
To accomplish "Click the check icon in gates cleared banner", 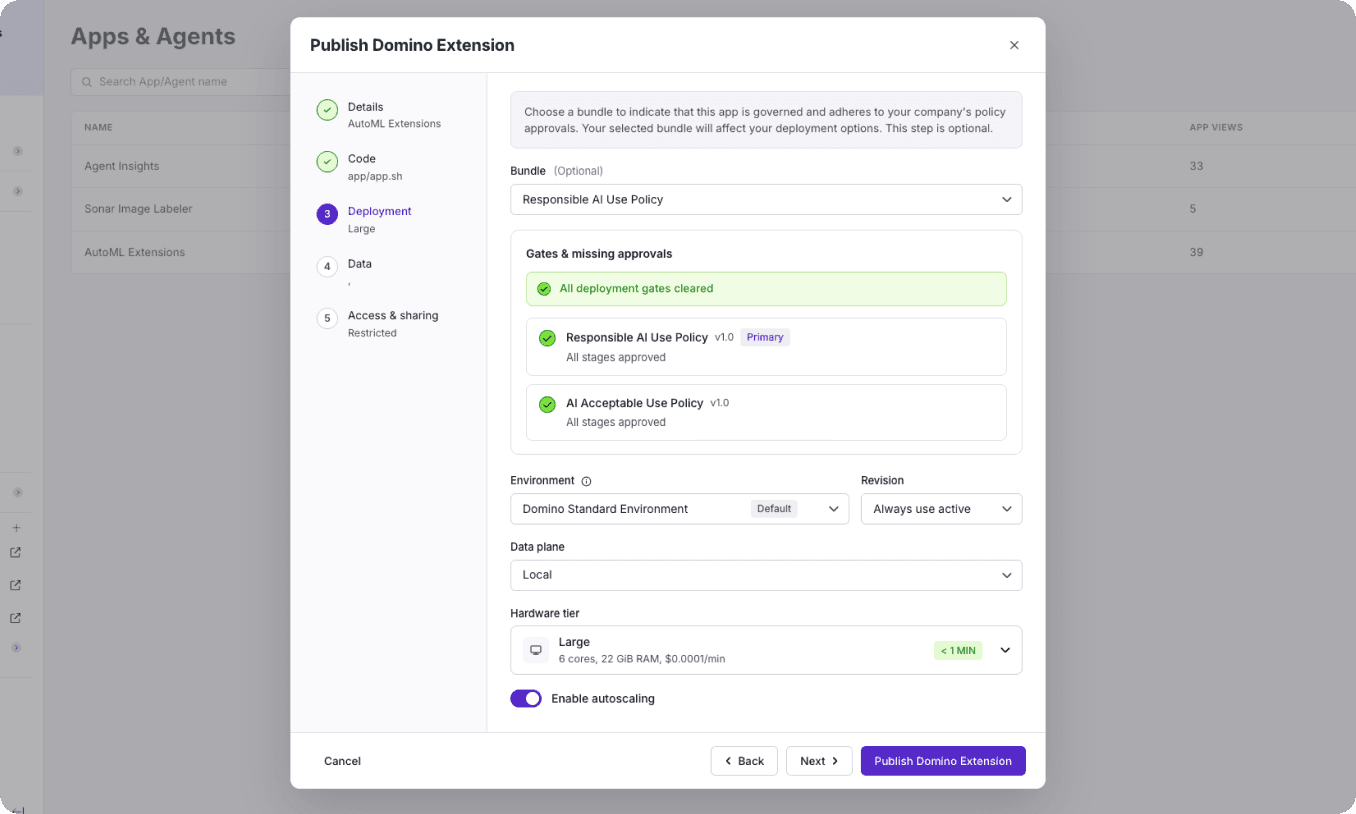I will [544, 289].
